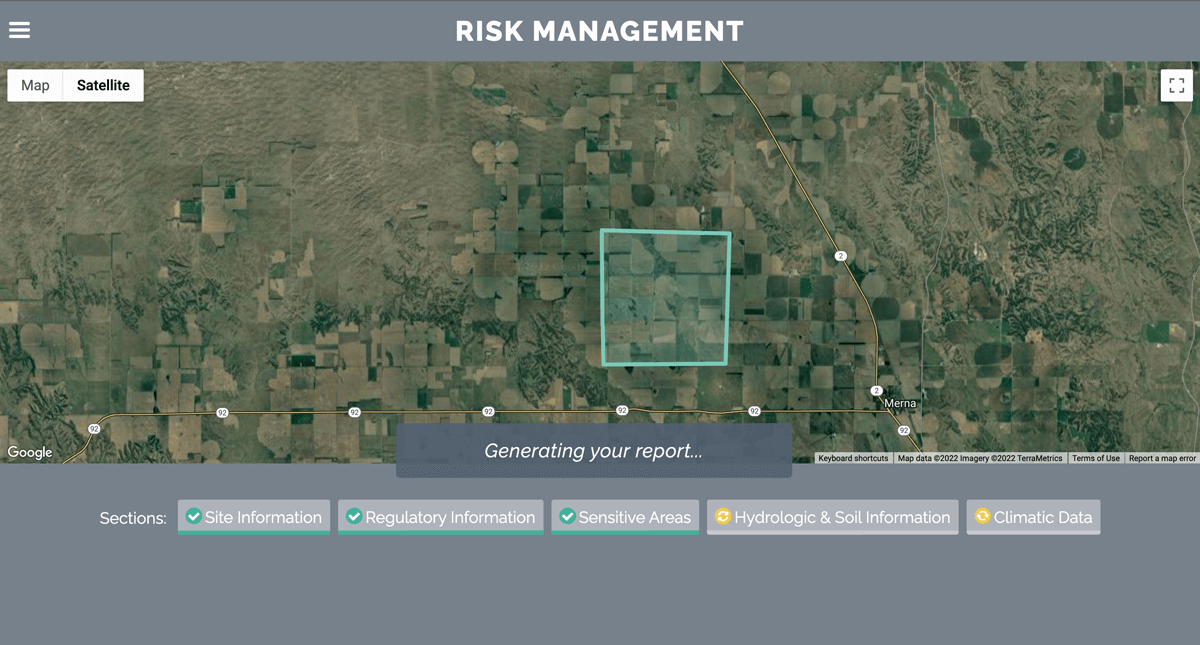Select the highlighted parcel square on the map
1200x645 pixels.
coord(665,297)
